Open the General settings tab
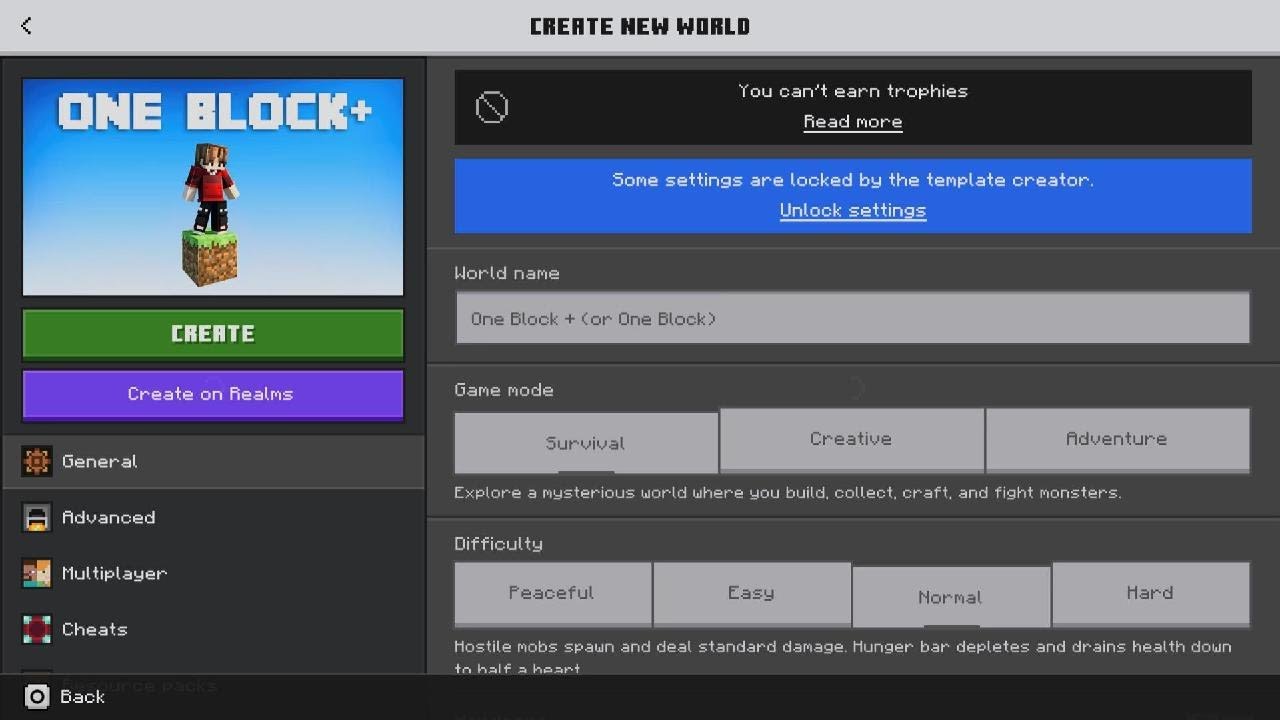 point(214,461)
